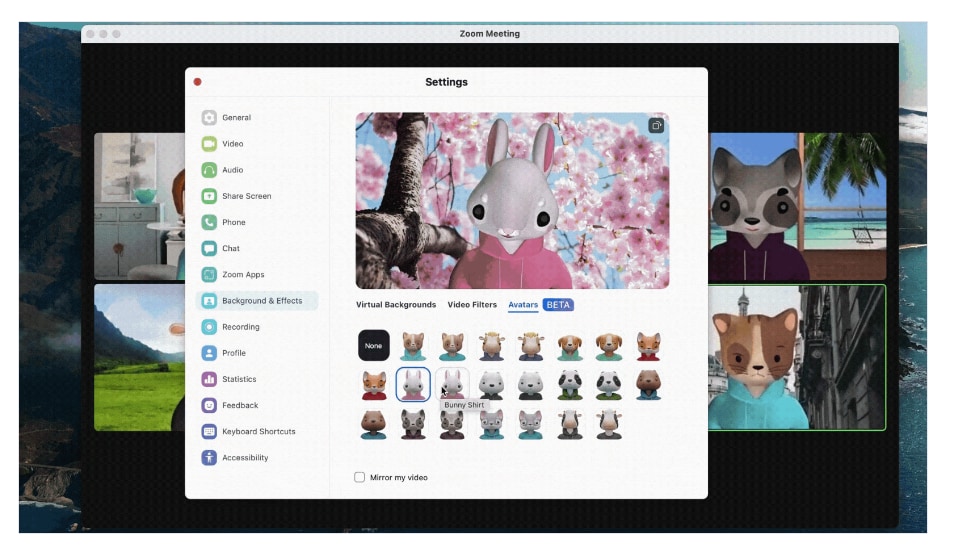
Task: Switch to Video Filters tab
Action: point(472,304)
